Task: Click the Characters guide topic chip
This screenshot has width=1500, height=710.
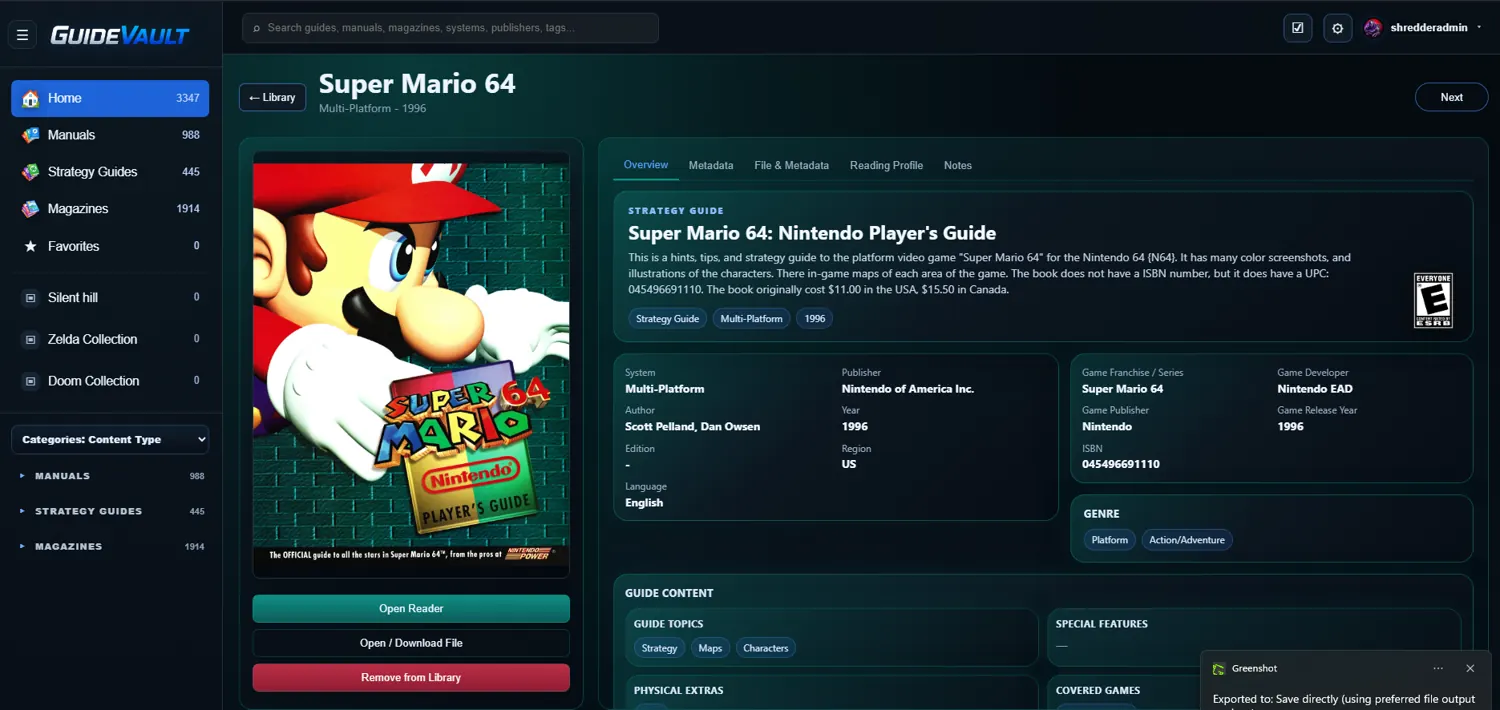Action: 765,648
